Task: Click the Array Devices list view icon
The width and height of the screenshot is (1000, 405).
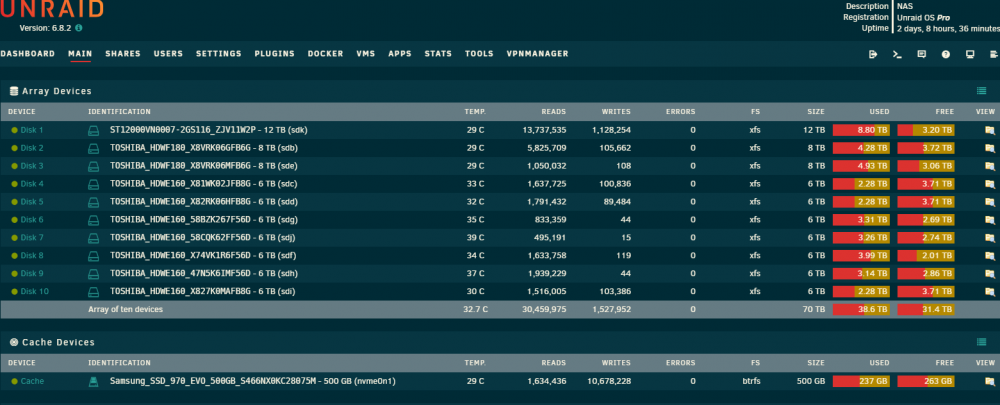Action: pyautogui.click(x=982, y=91)
